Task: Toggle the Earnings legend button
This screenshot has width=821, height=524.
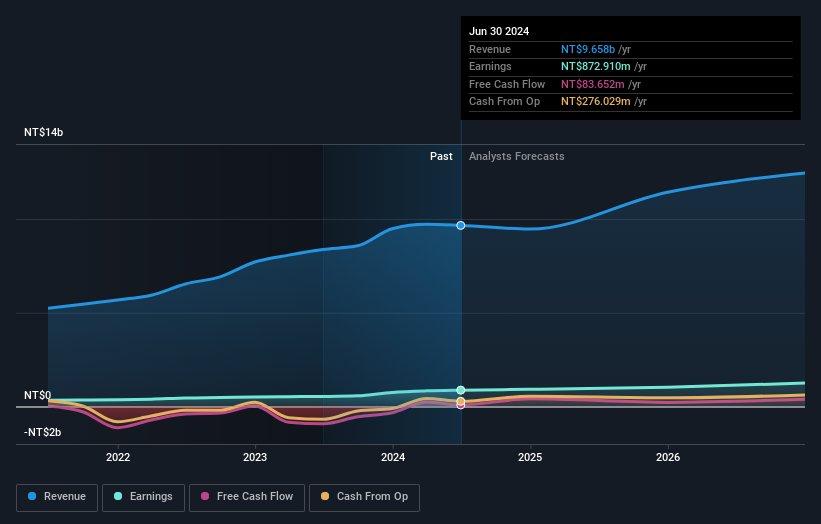Action: click(x=143, y=497)
